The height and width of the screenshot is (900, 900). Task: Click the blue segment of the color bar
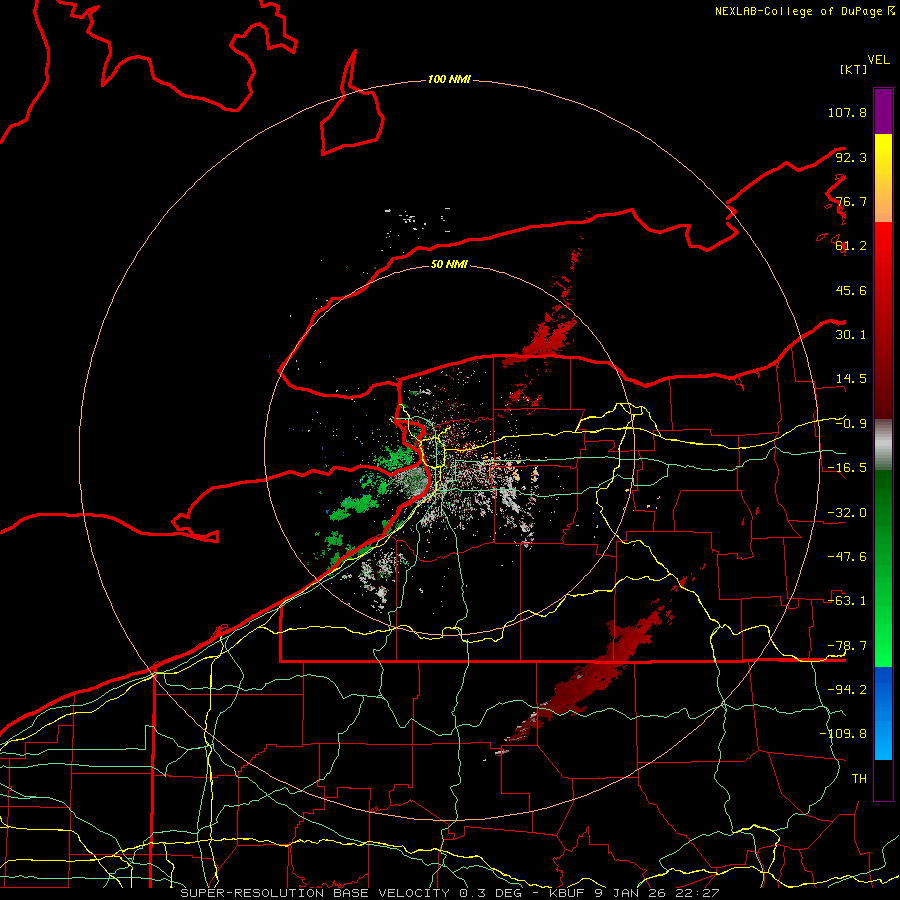pos(883,713)
